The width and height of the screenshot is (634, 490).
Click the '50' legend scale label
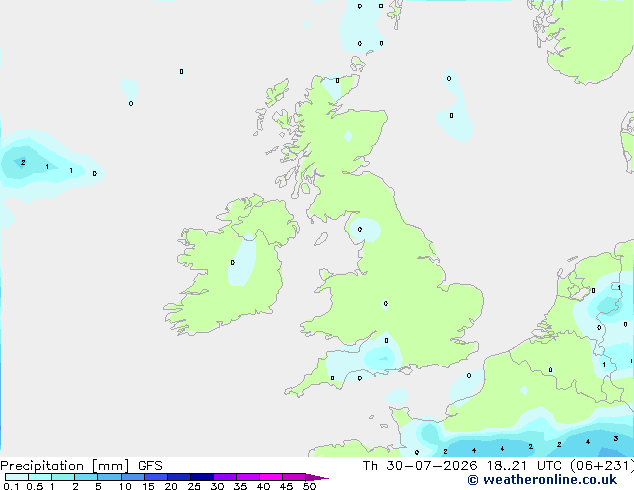[x=309, y=486]
